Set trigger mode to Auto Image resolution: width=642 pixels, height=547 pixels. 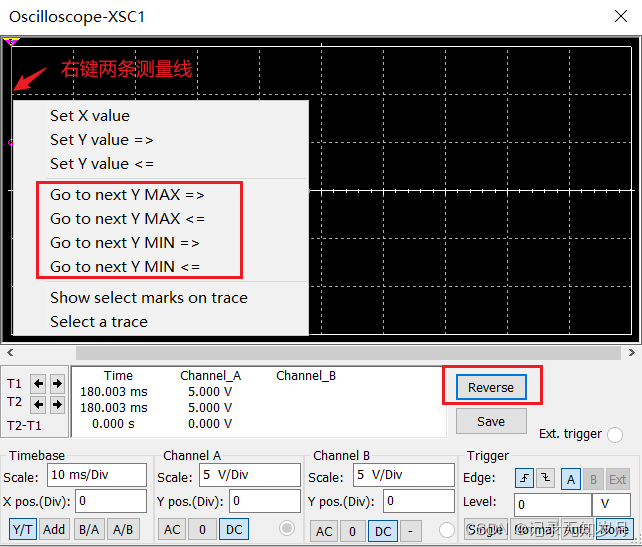pyautogui.click(x=577, y=529)
